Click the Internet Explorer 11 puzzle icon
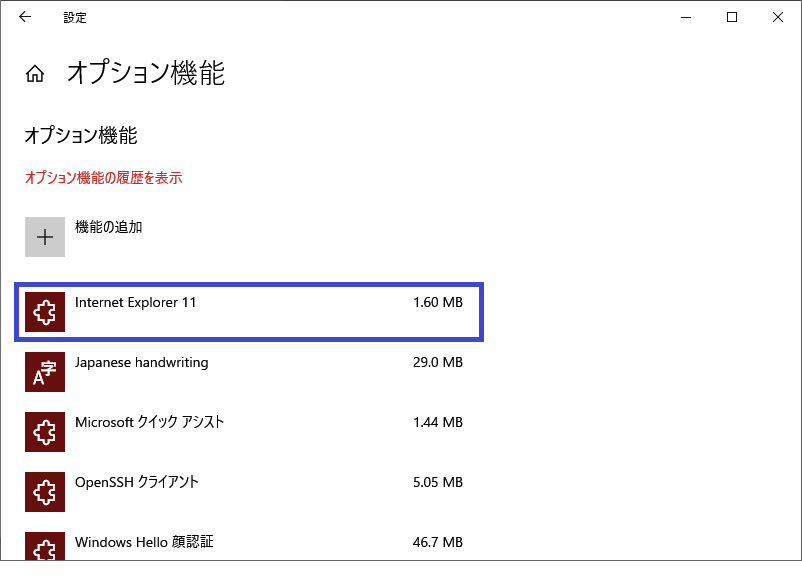 [45, 312]
